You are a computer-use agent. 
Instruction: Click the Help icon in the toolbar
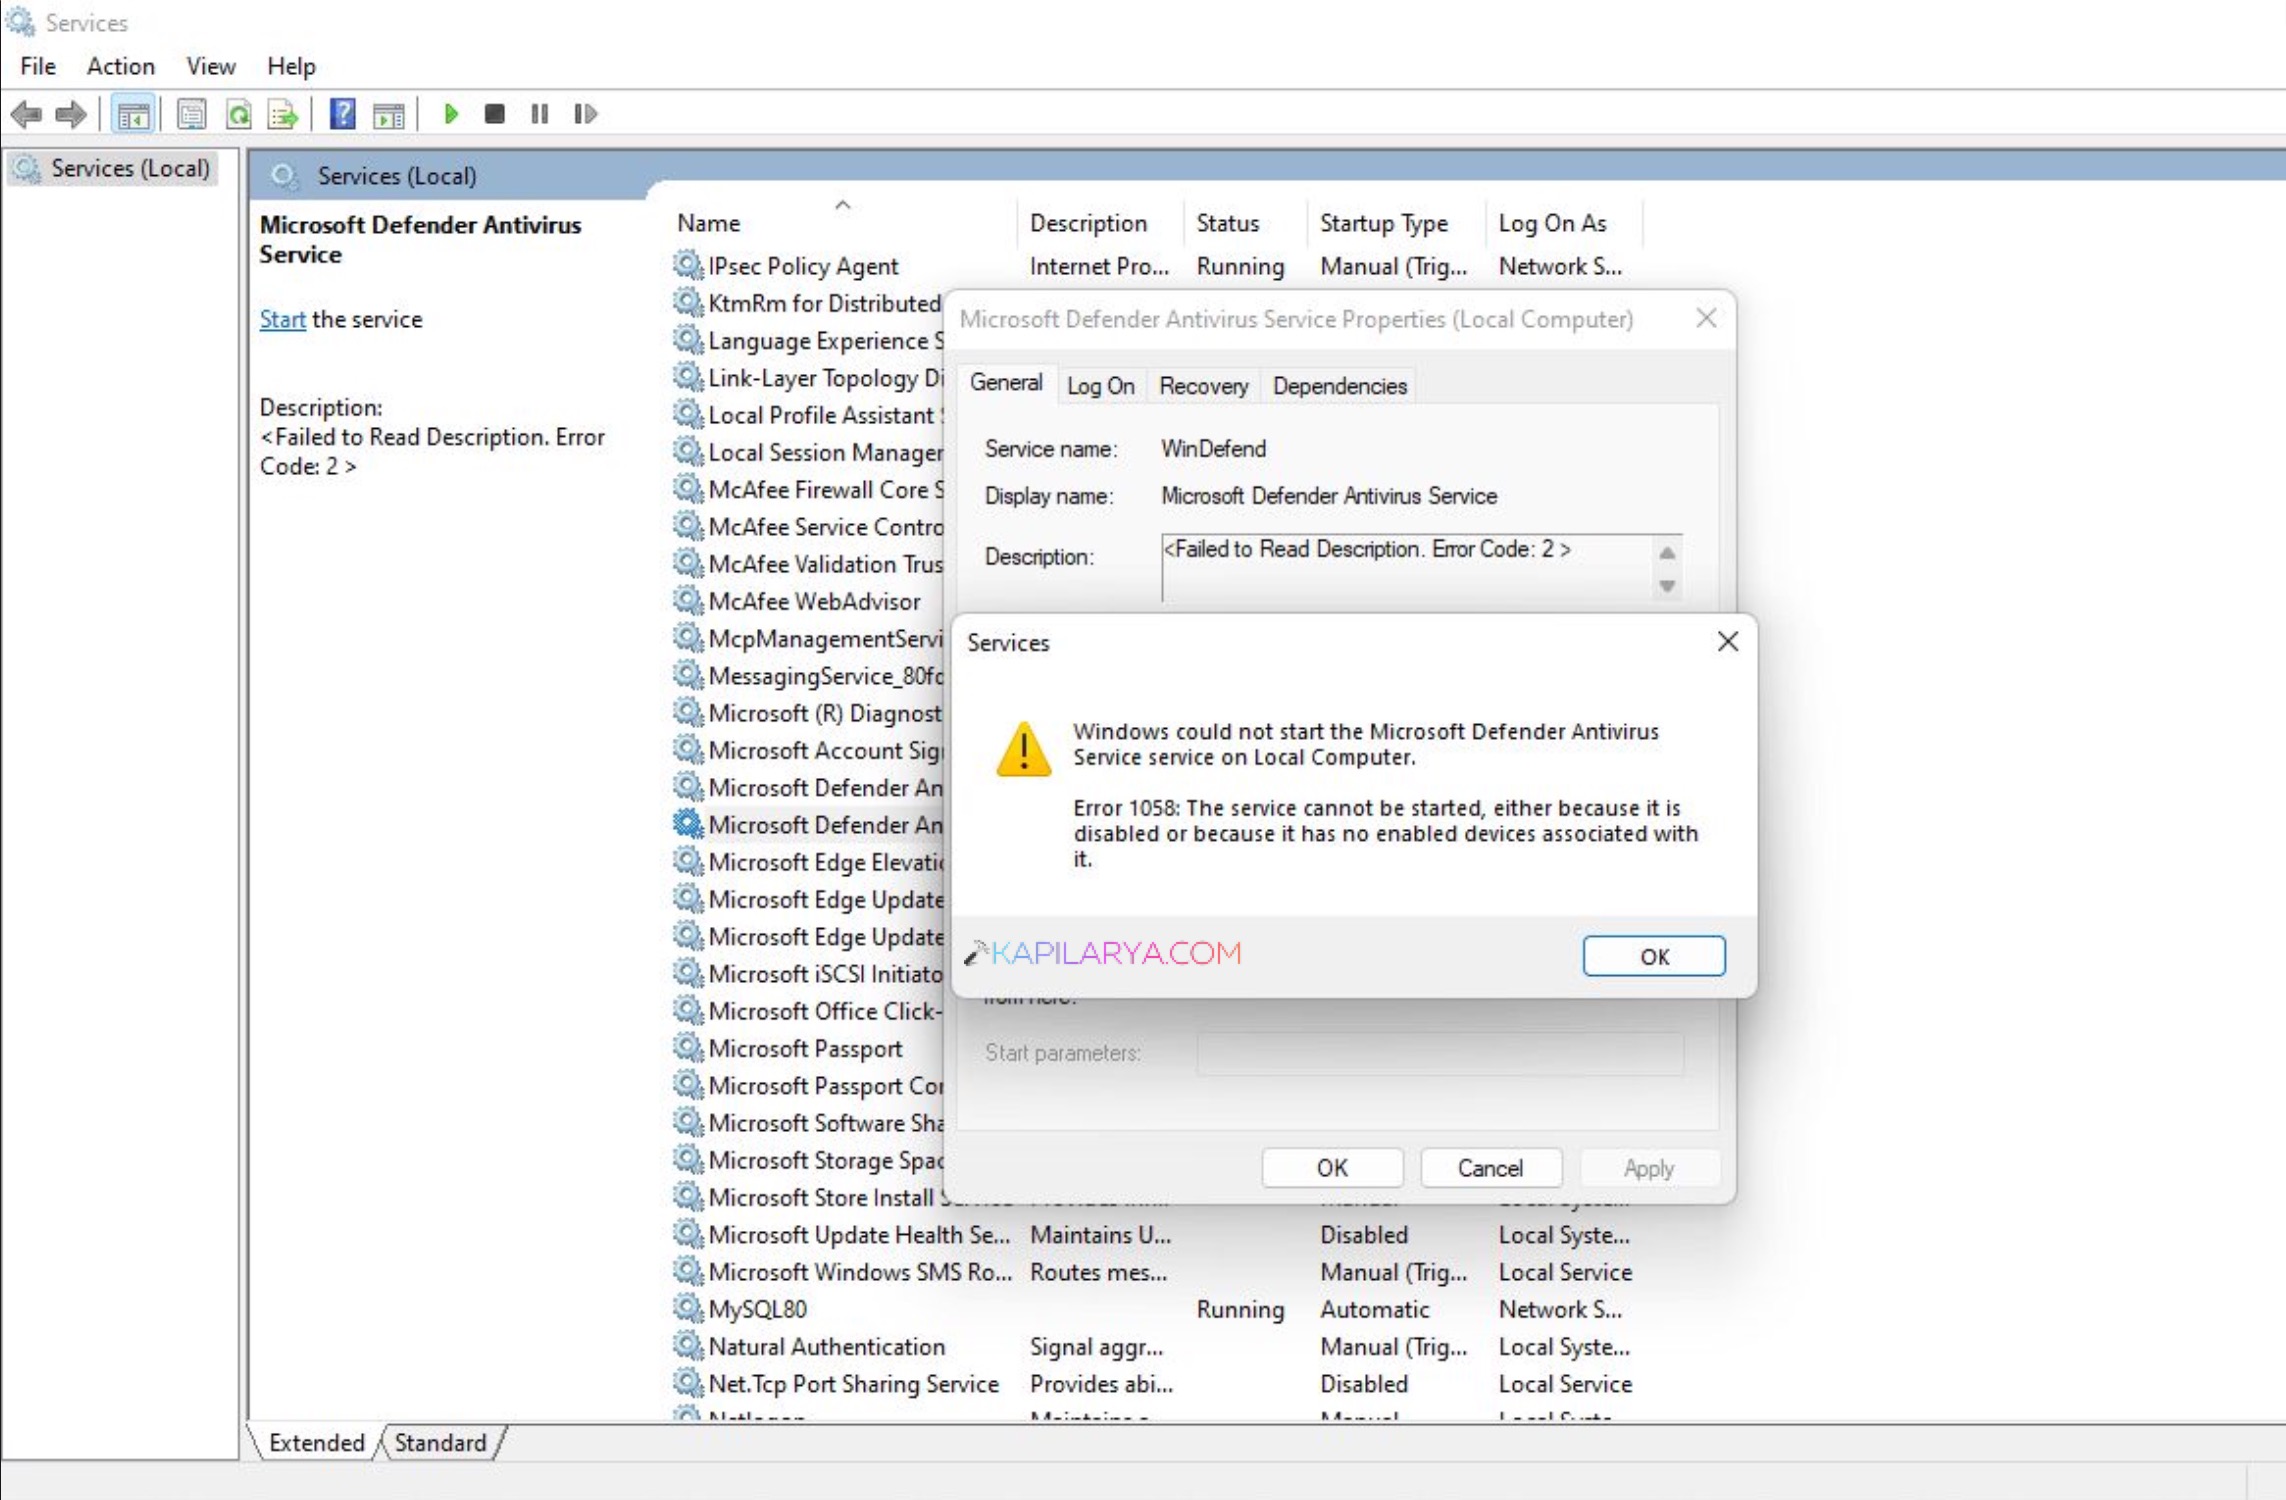pyautogui.click(x=341, y=114)
